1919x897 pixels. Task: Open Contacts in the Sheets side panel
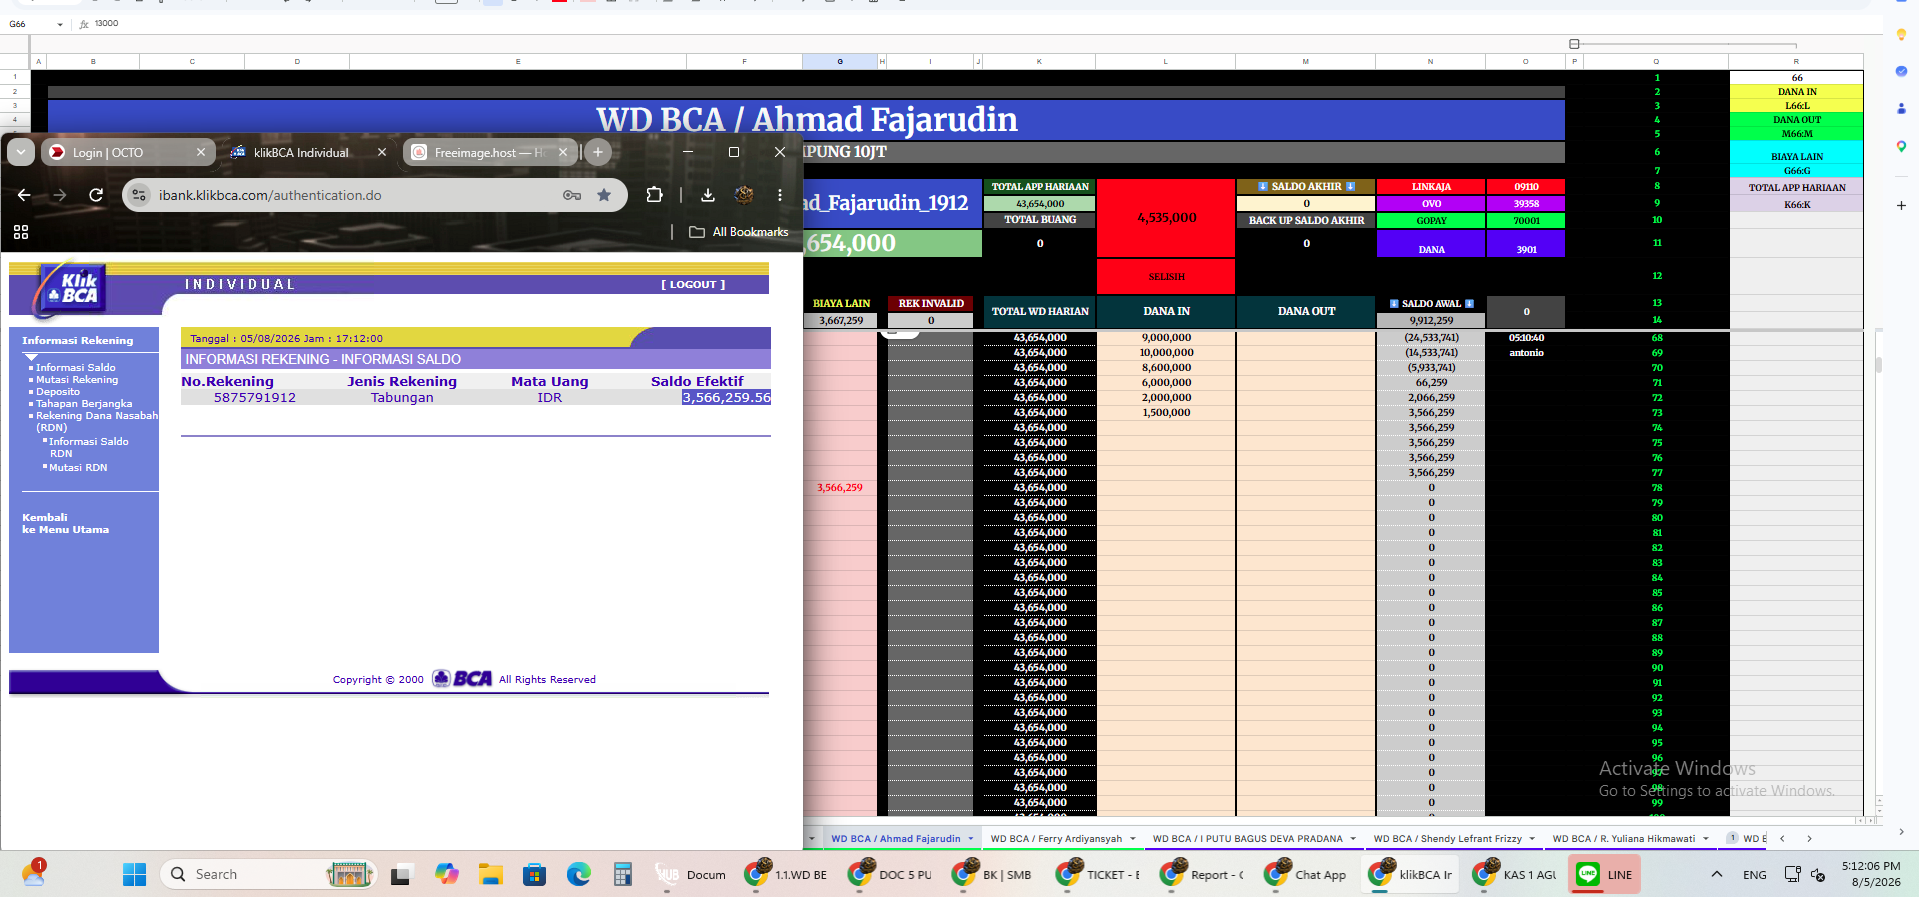click(1901, 108)
